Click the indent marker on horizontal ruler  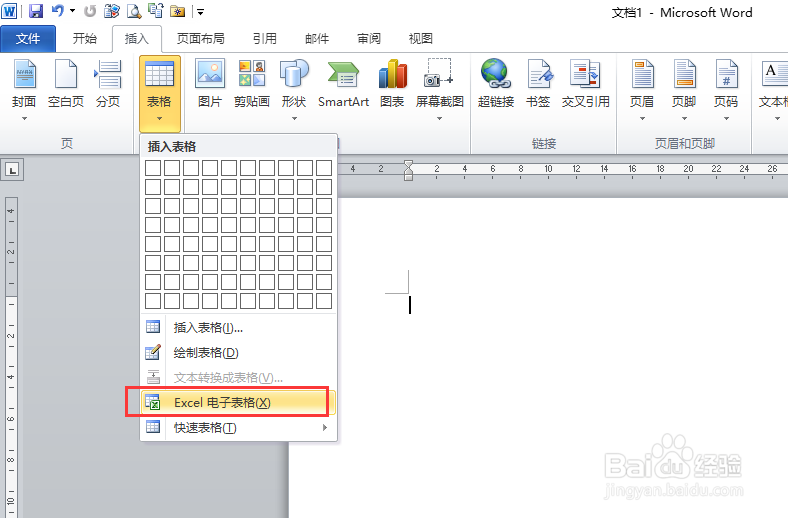click(x=408, y=171)
